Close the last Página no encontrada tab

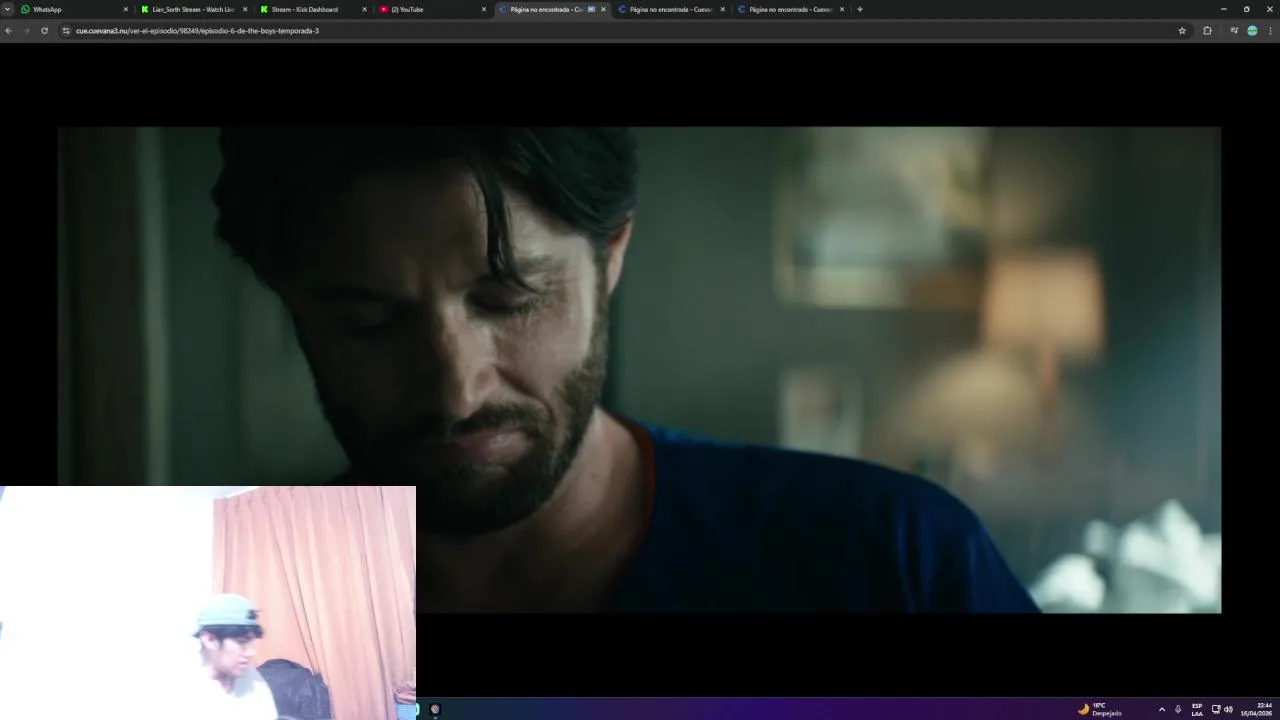842,9
